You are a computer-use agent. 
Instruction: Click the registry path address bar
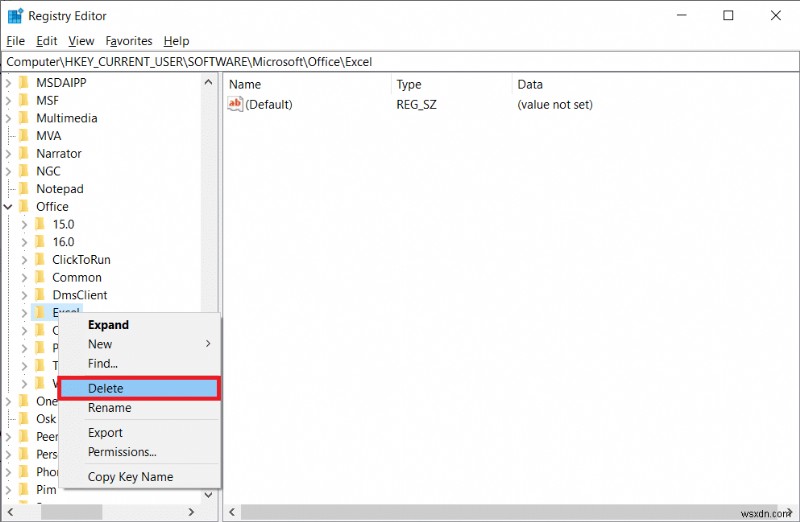(400, 62)
